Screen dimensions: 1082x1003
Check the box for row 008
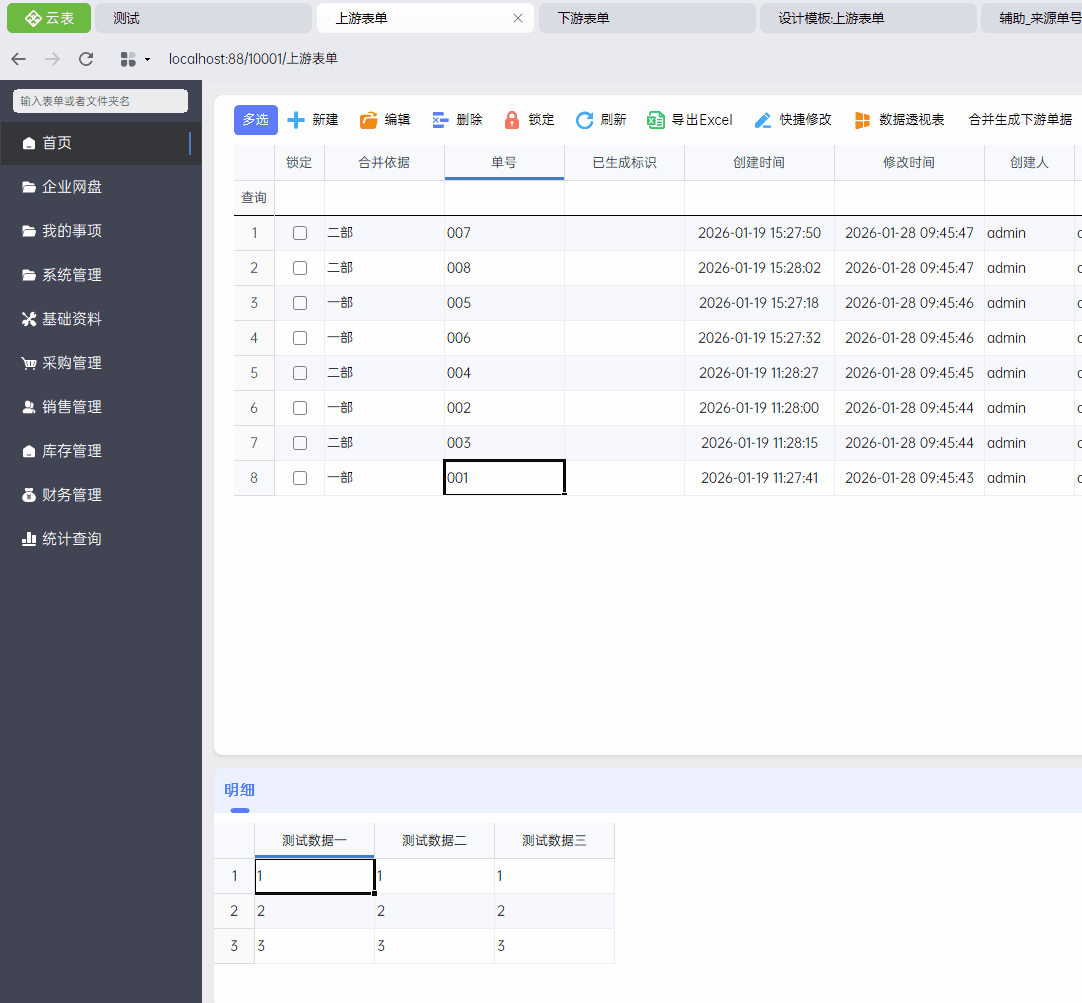tap(299, 268)
